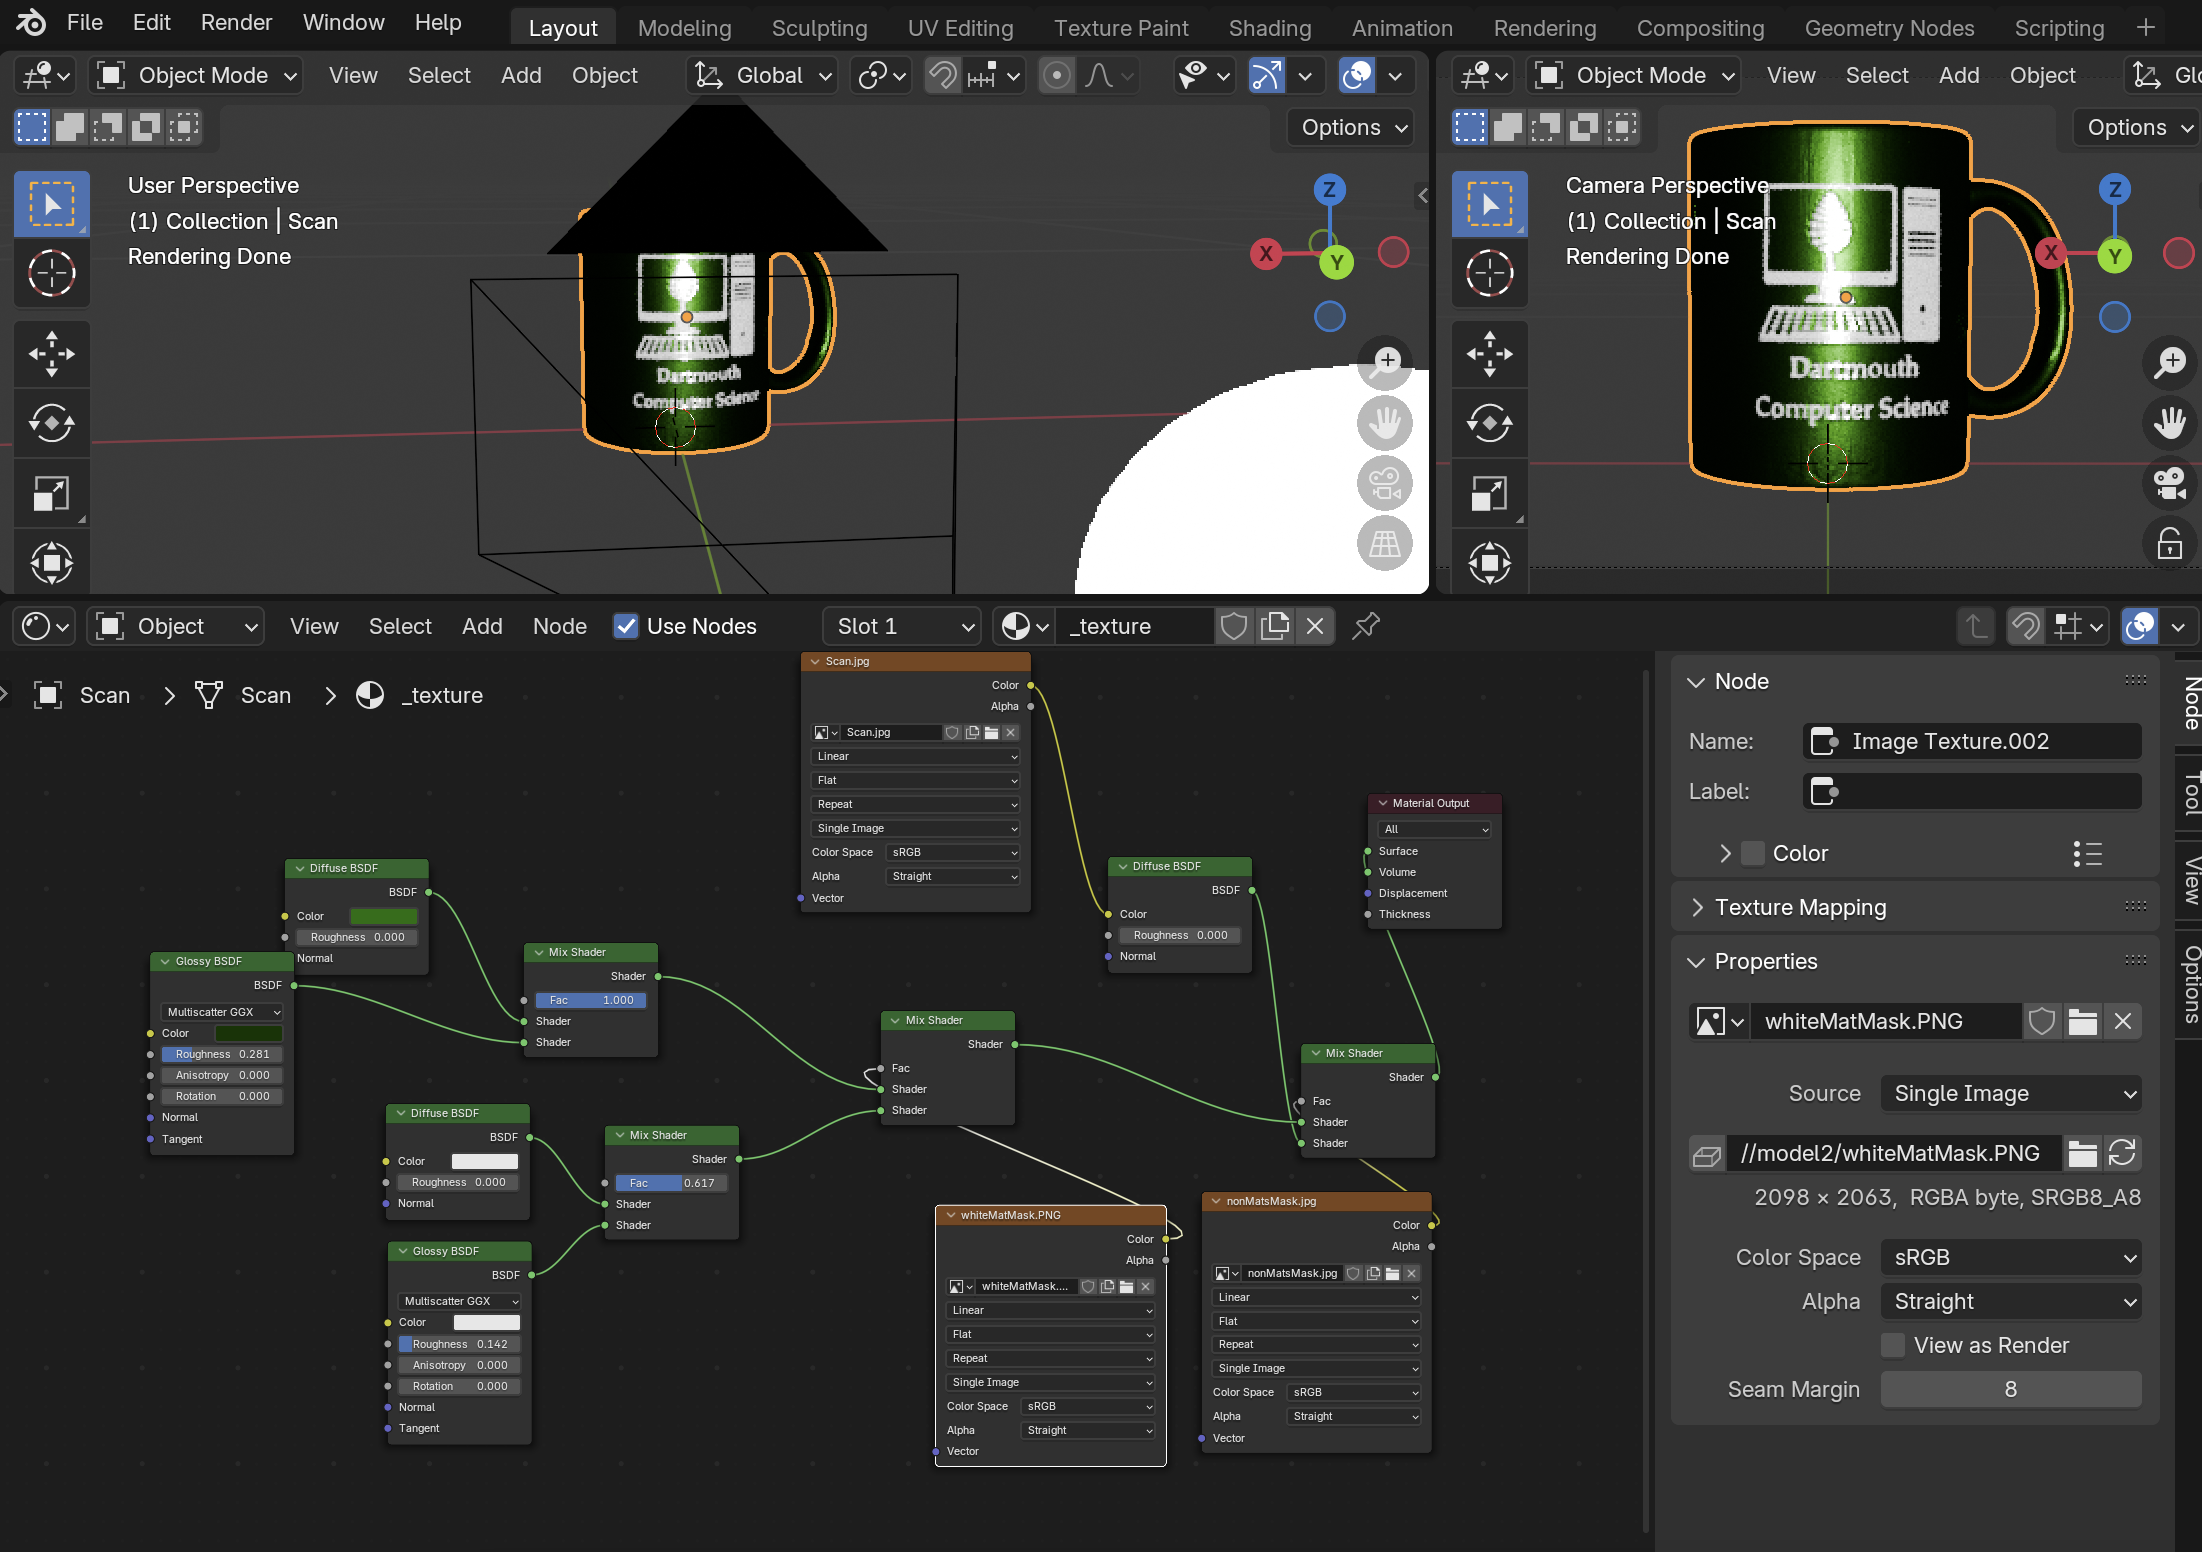The width and height of the screenshot is (2202, 1552).
Task: Open Tool tab in node sidebar
Action: (x=2189, y=793)
